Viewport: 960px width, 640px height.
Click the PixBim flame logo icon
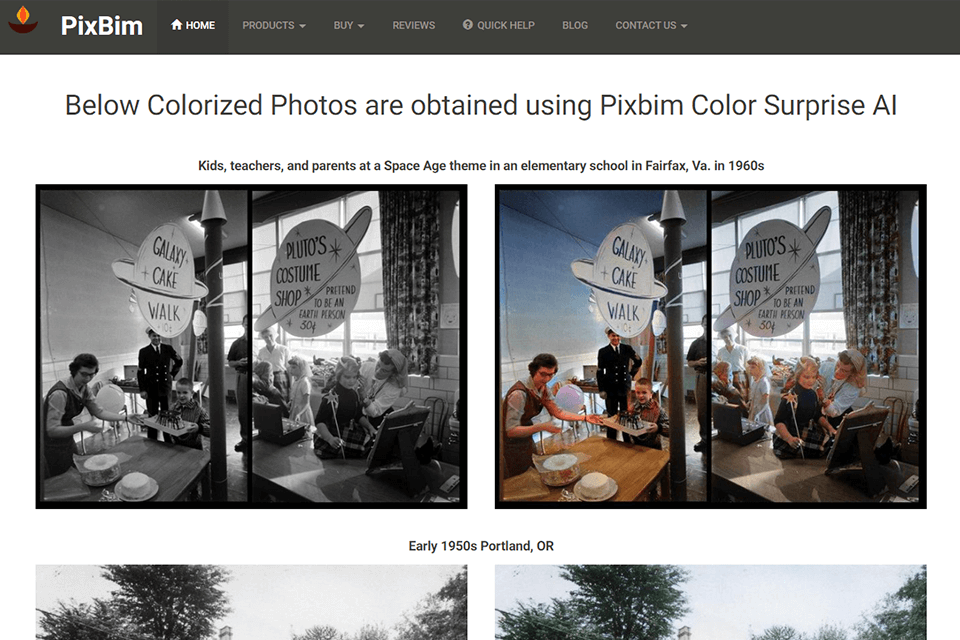(23, 20)
